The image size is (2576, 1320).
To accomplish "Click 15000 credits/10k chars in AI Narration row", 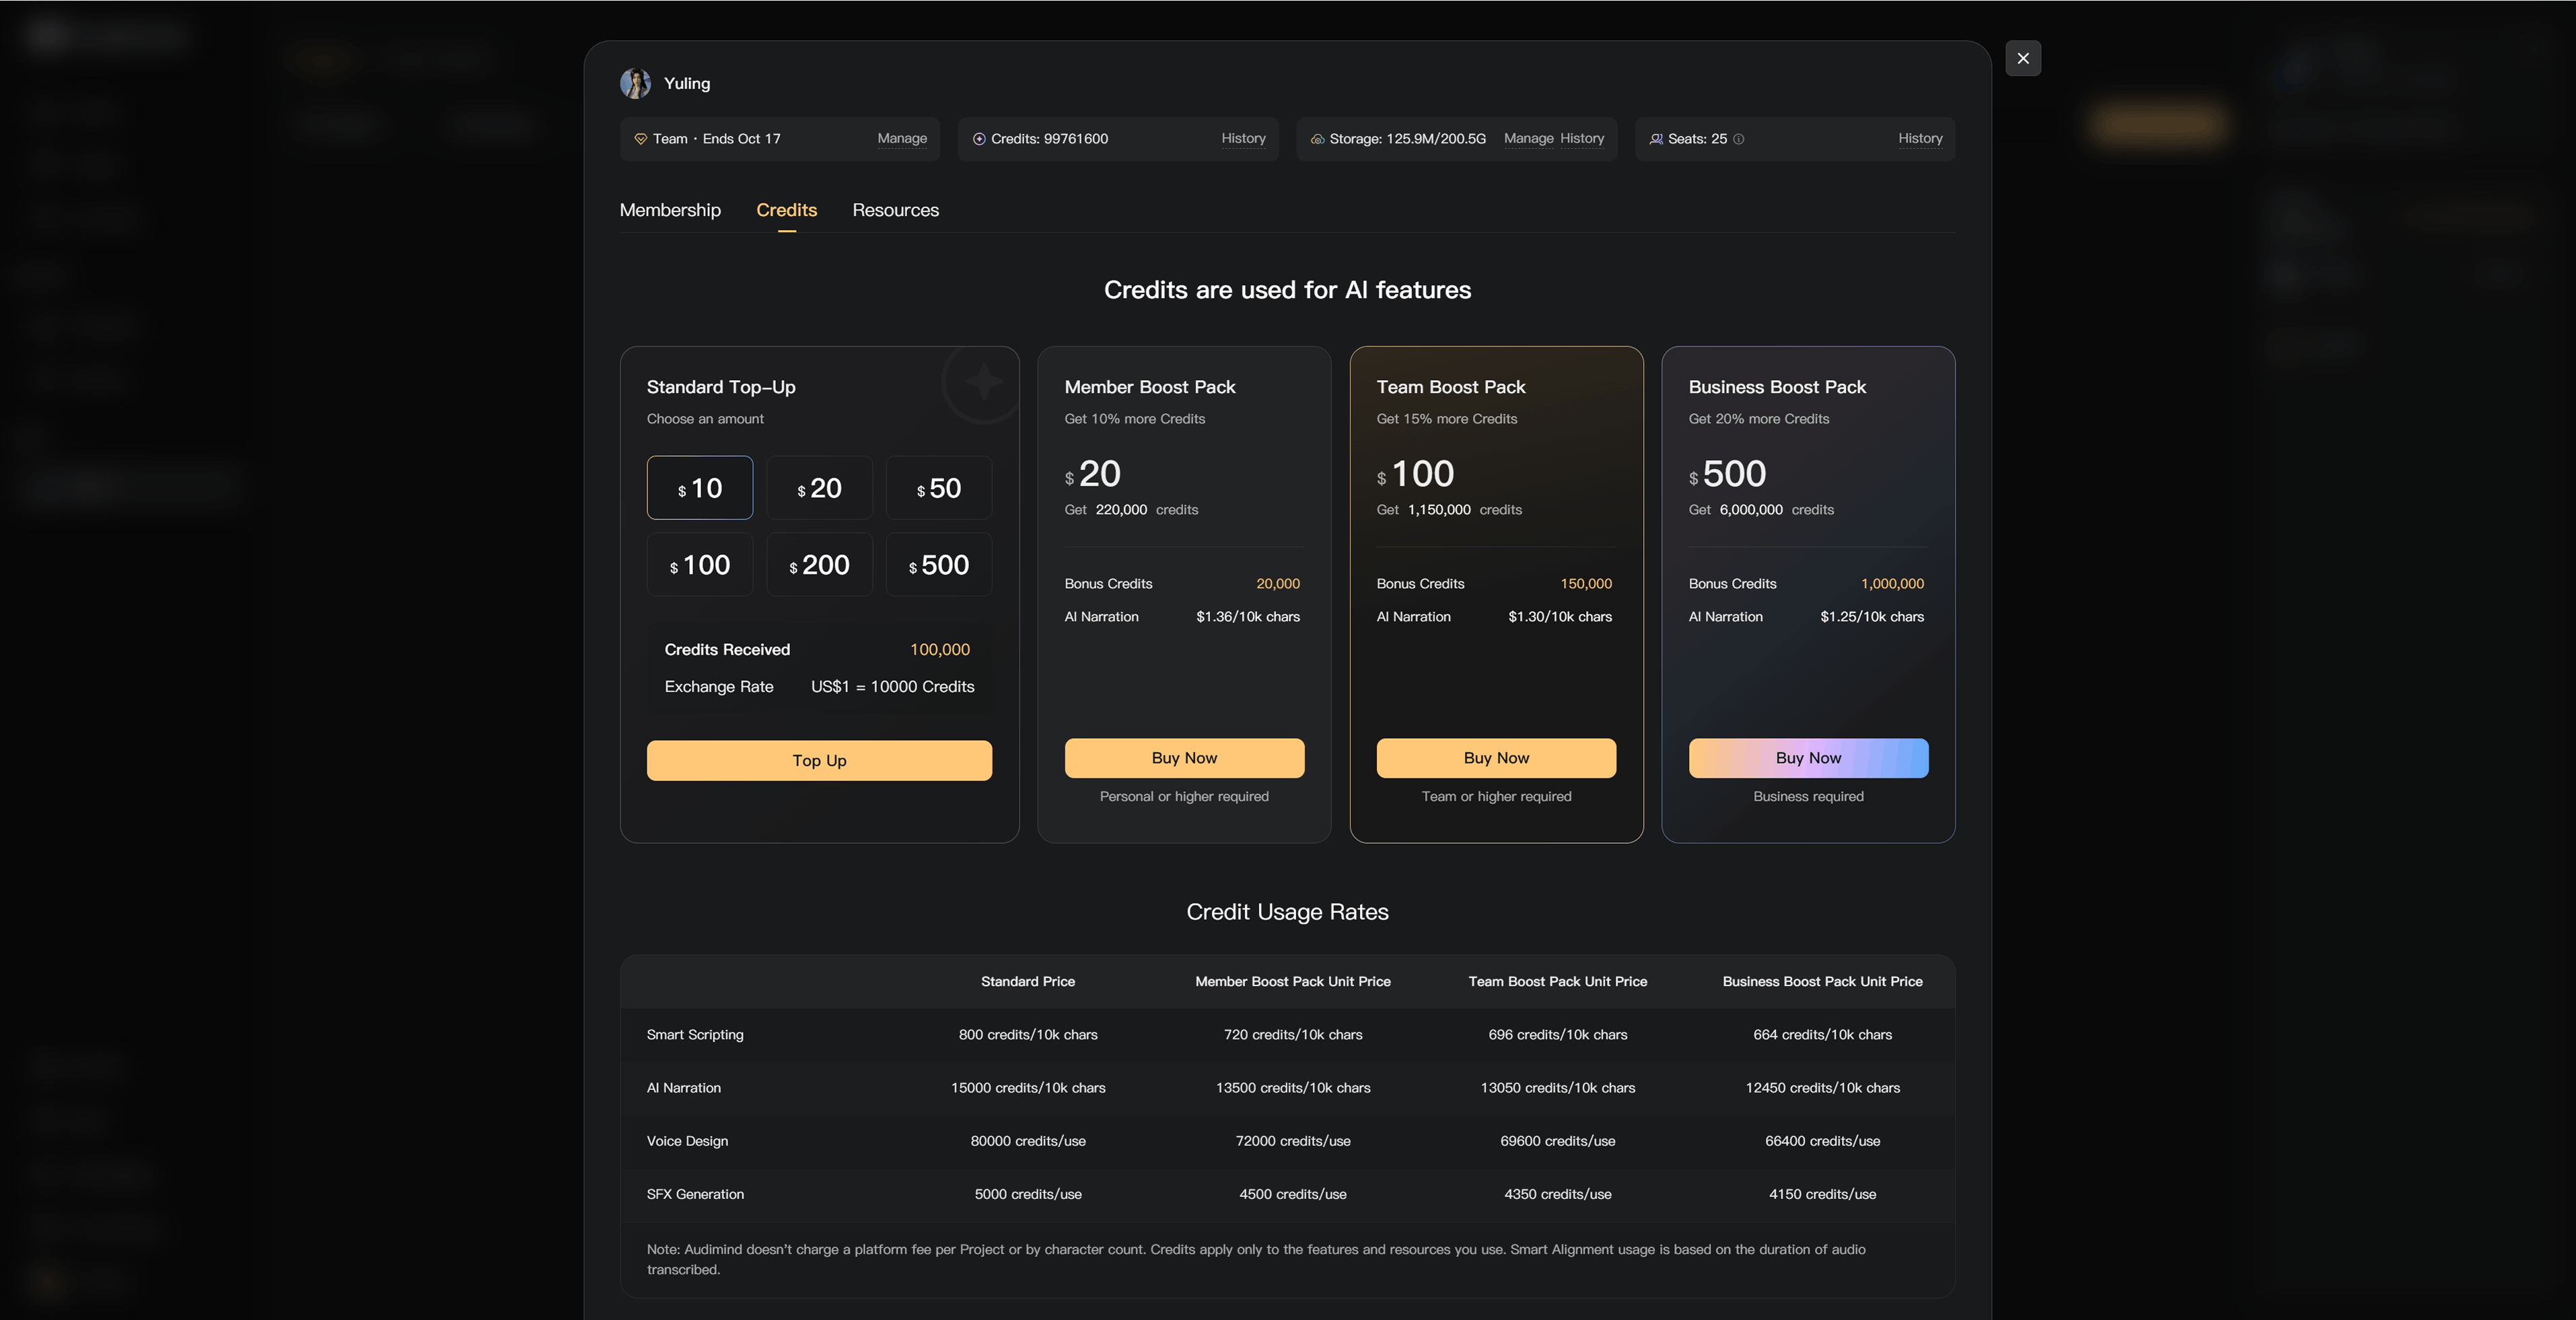I will coord(1028,1088).
